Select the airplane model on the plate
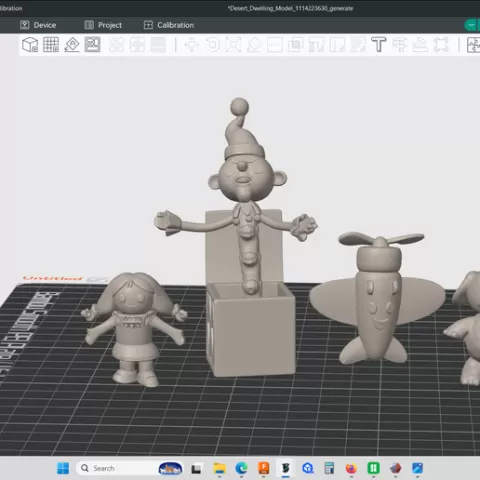This screenshot has height=480, width=480. [378, 297]
